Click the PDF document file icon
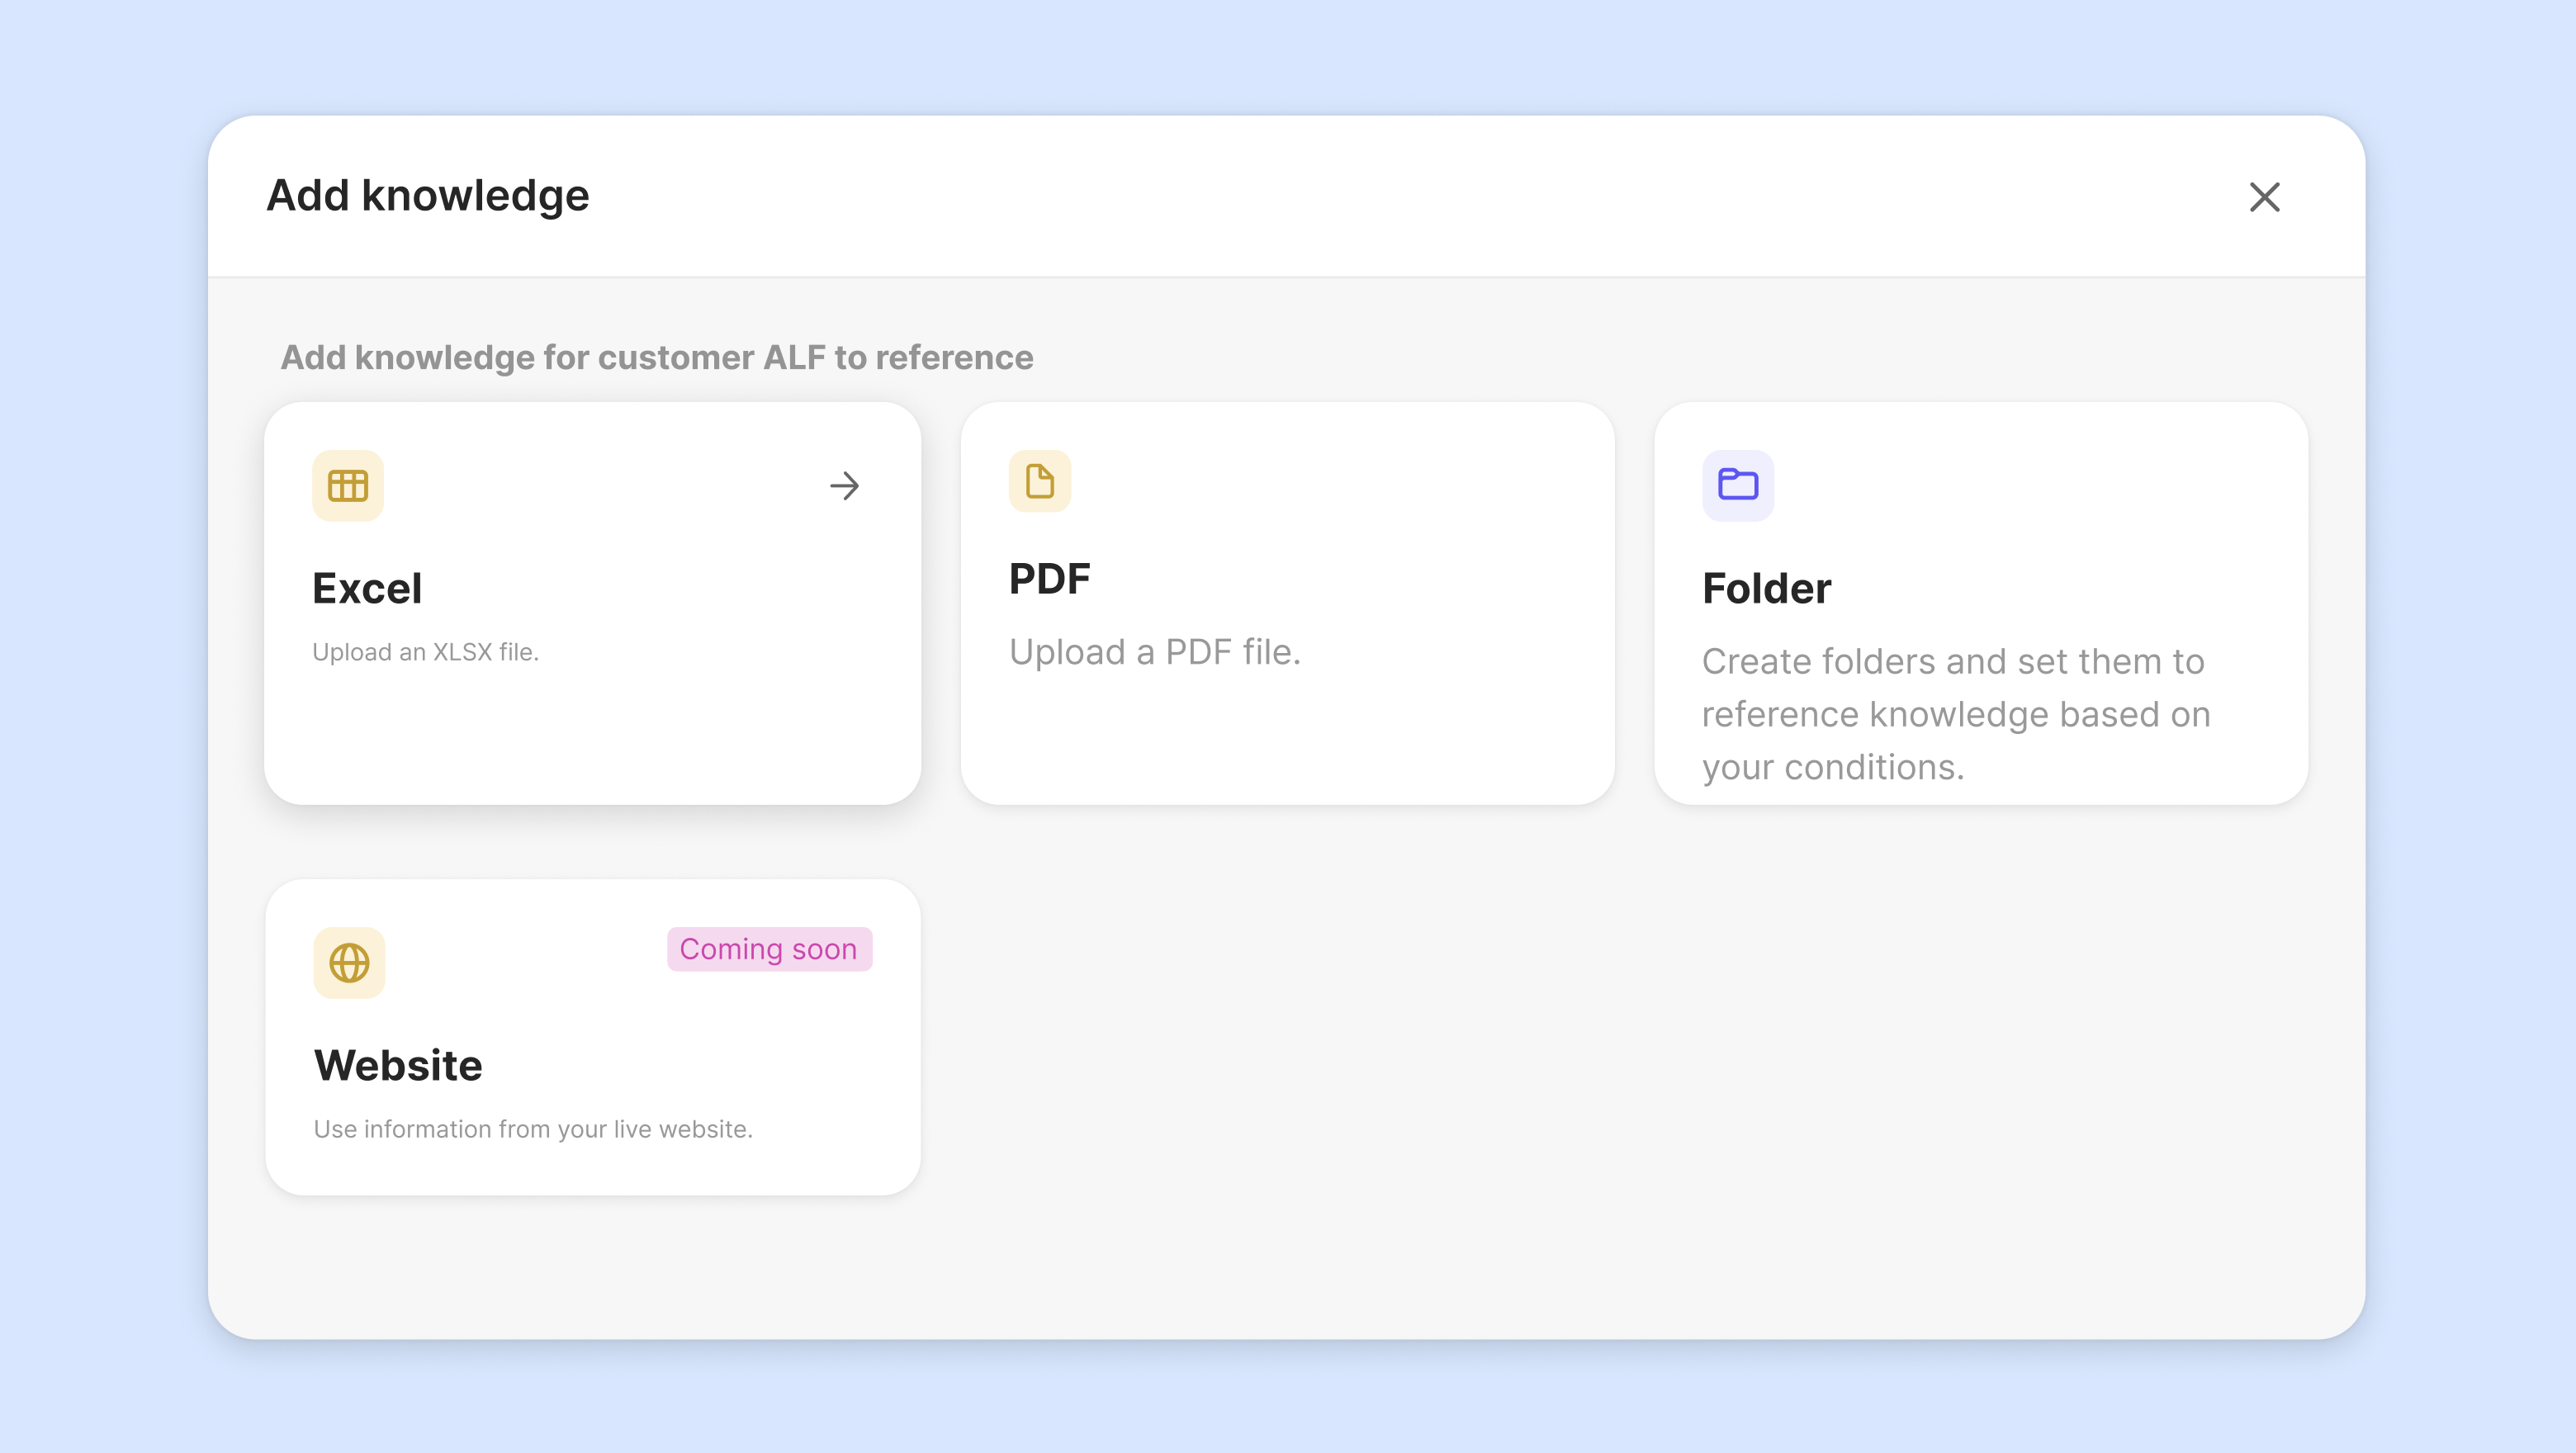2576x1453 pixels. 1039,481
